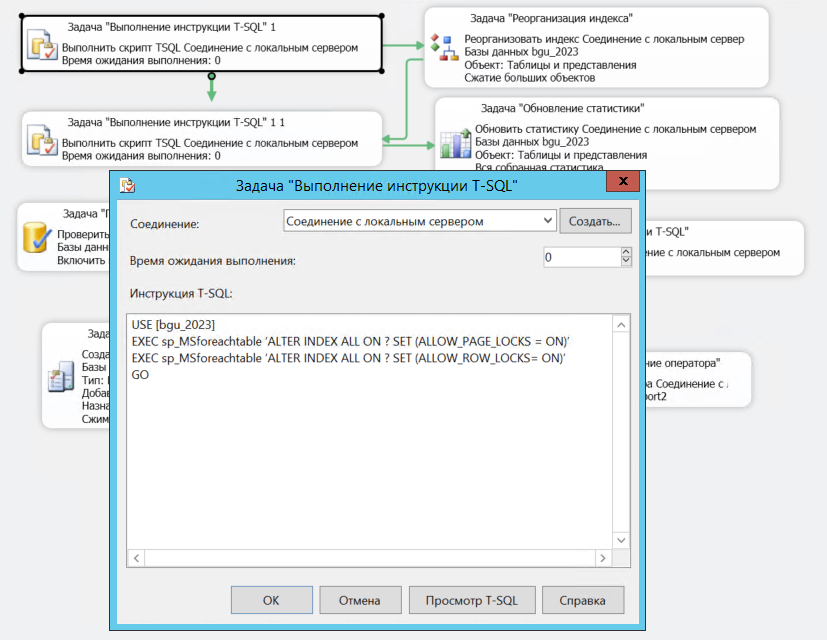Image resolution: width=827 pixels, height=640 pixels.
Task: Select green arrow connector between T-SQL tasks
Action: tap(211, 89)
